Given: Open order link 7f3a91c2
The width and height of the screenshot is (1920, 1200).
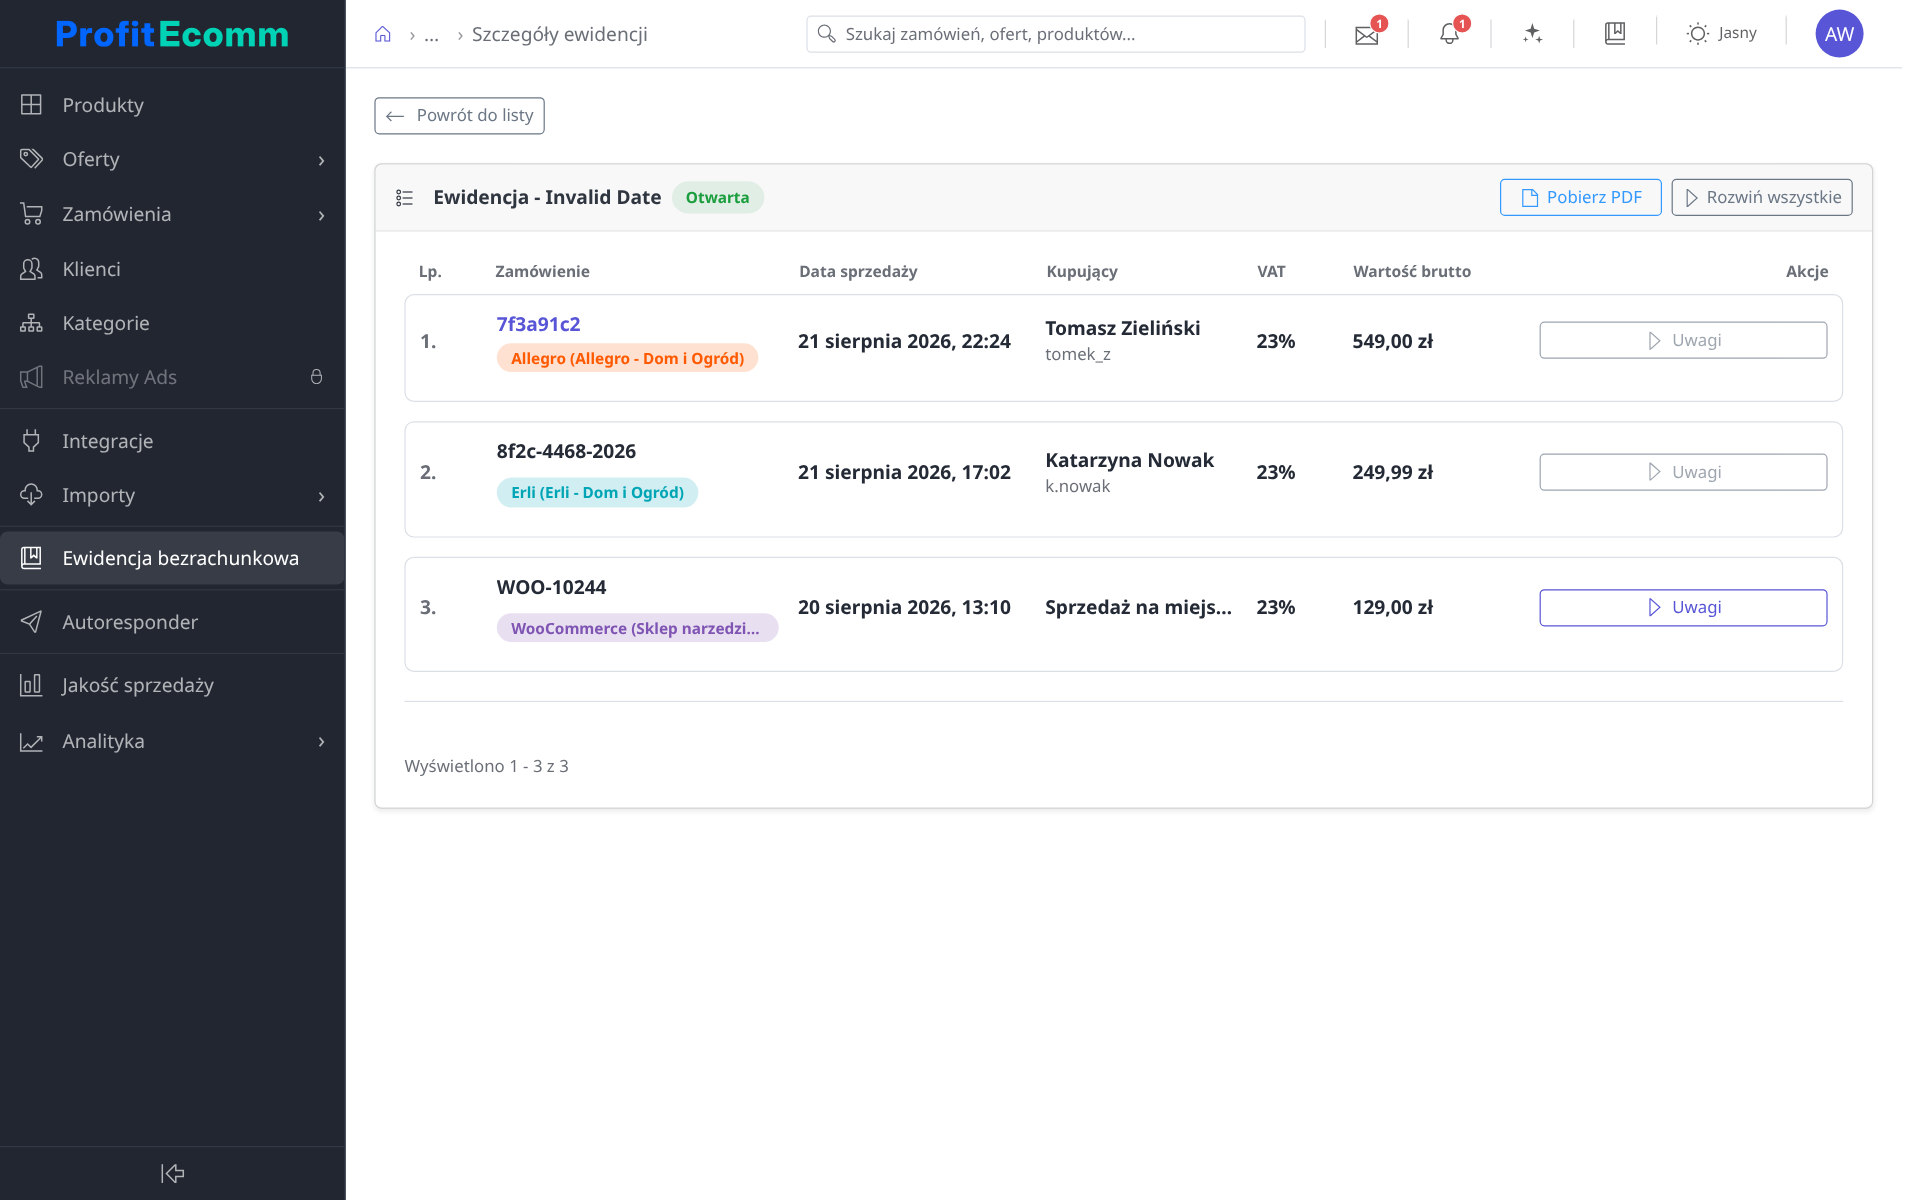Looking at the screenshot, I should pos(538,324).
